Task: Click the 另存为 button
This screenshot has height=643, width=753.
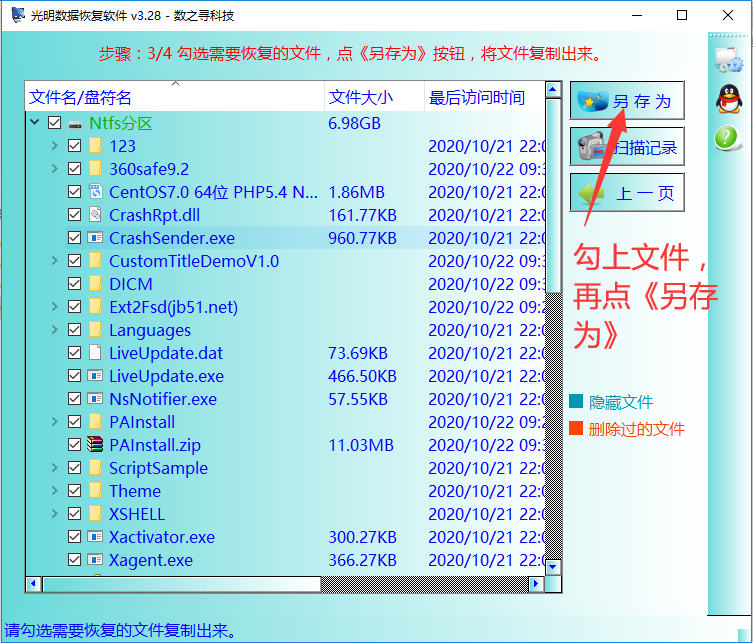Action: pyautogui.click(x=627, y=100)
